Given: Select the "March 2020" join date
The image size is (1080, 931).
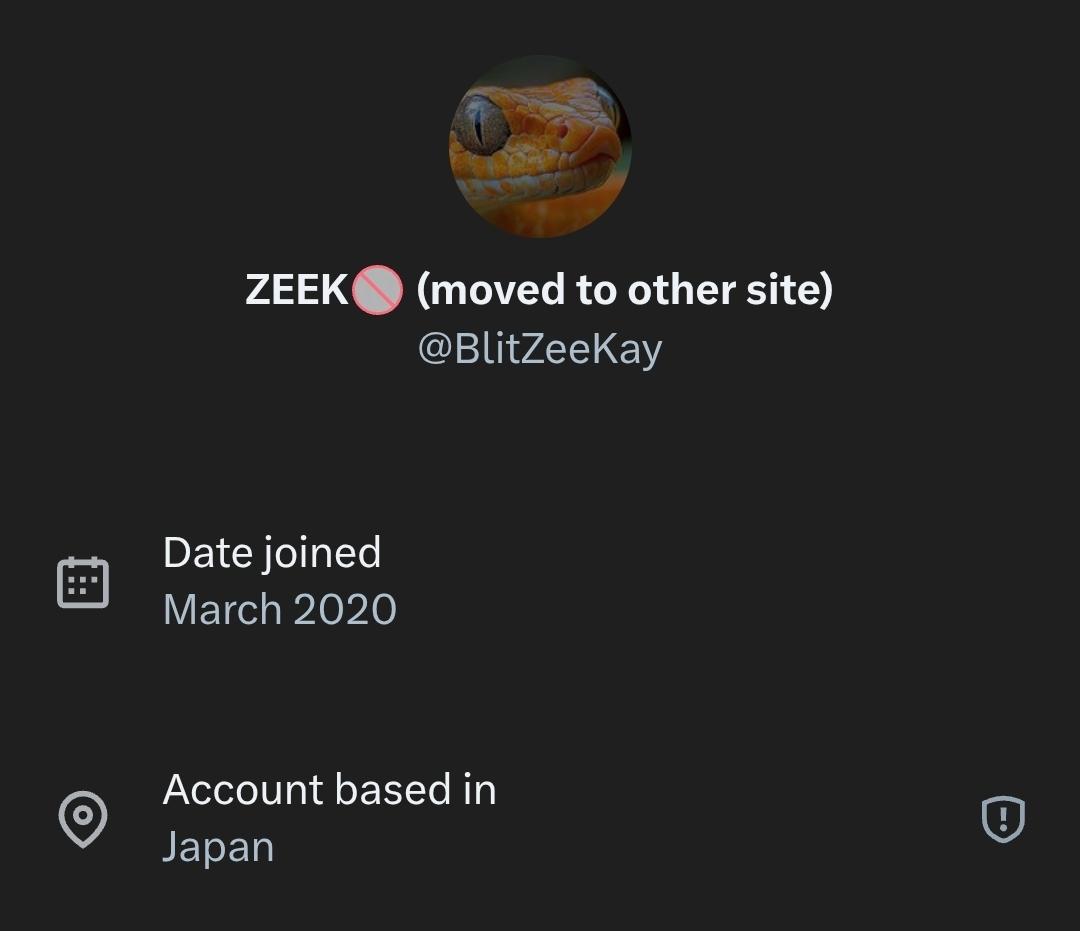Looking at the screenshot, I should [x=280, y=610].
